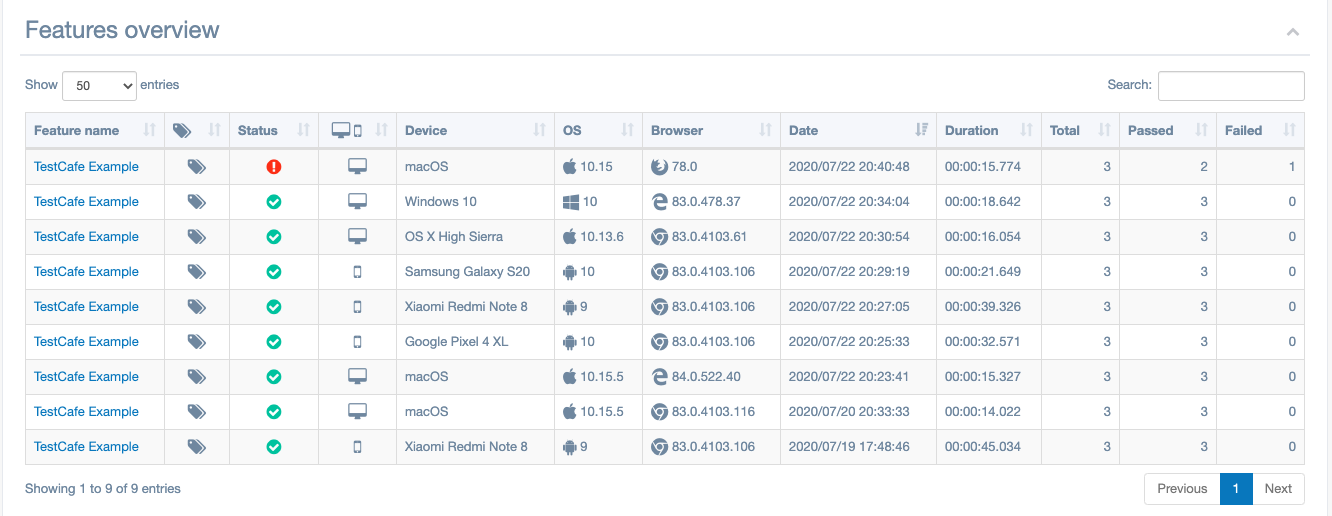Sort by tags column header icon

pos(197,130)
